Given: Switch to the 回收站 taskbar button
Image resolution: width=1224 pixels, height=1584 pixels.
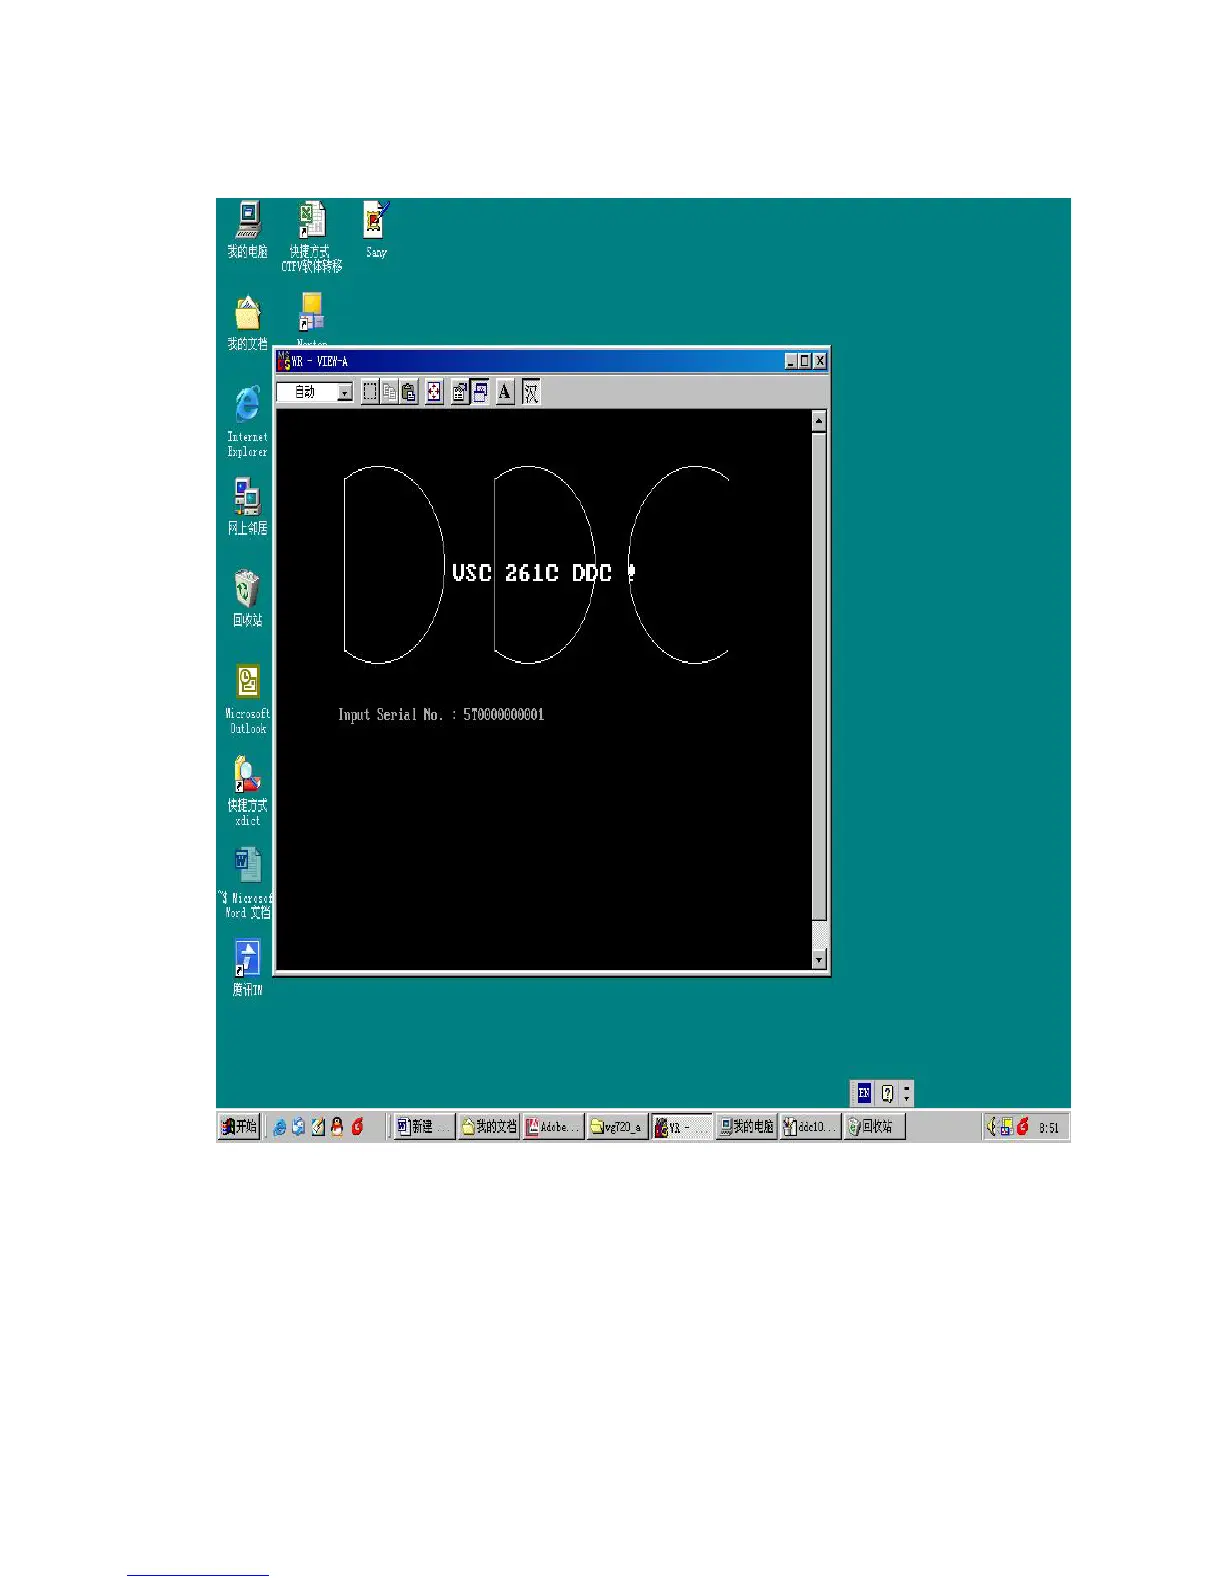Looking at the screenshot, I should [875, 1127].
